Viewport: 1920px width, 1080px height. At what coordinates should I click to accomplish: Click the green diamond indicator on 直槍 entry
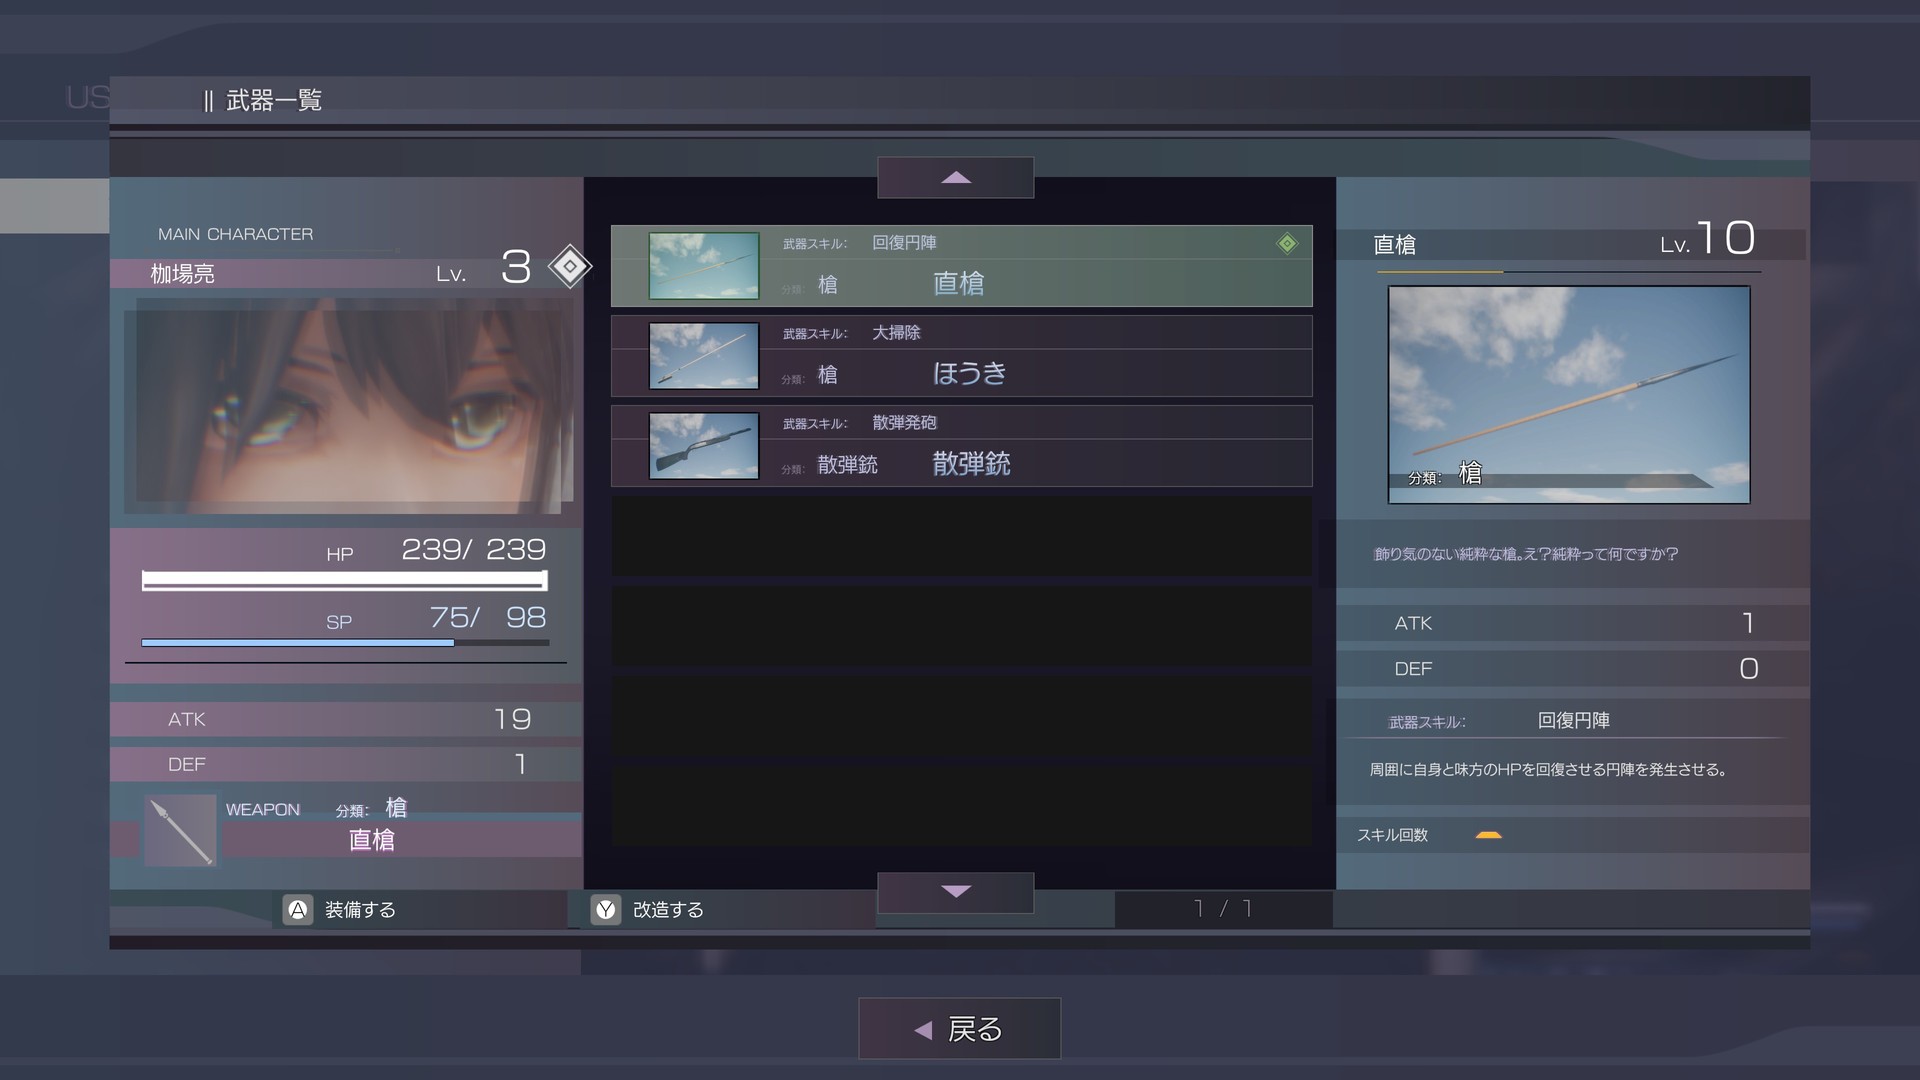pos(1286,242)
